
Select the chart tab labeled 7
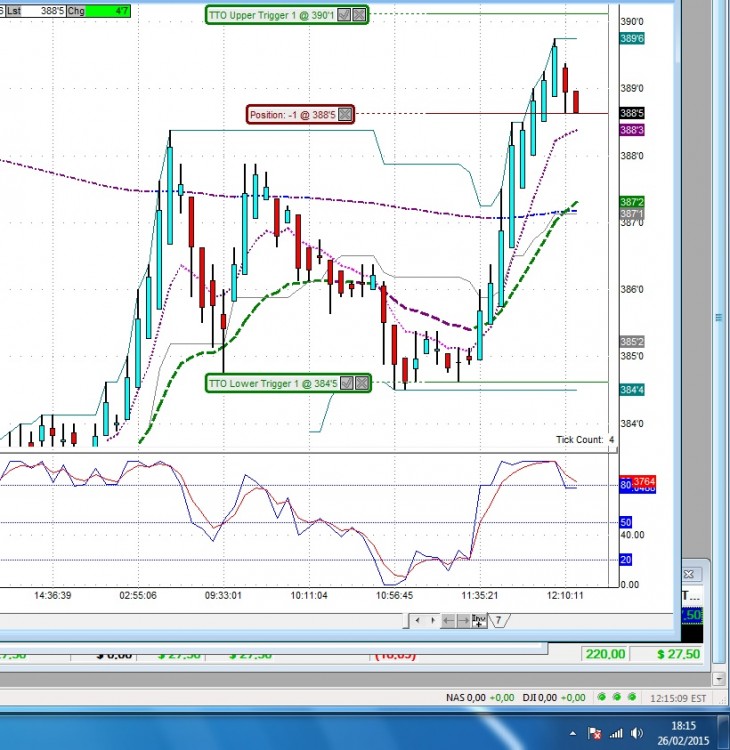point(498,620)
